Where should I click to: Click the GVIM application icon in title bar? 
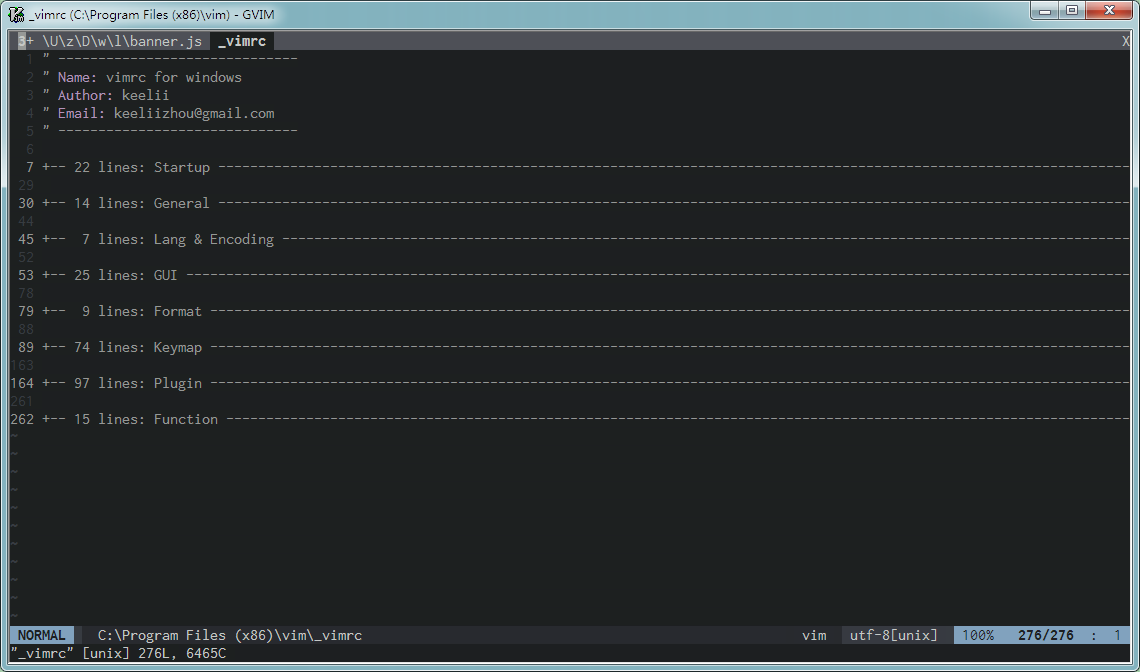pos(16,14)
